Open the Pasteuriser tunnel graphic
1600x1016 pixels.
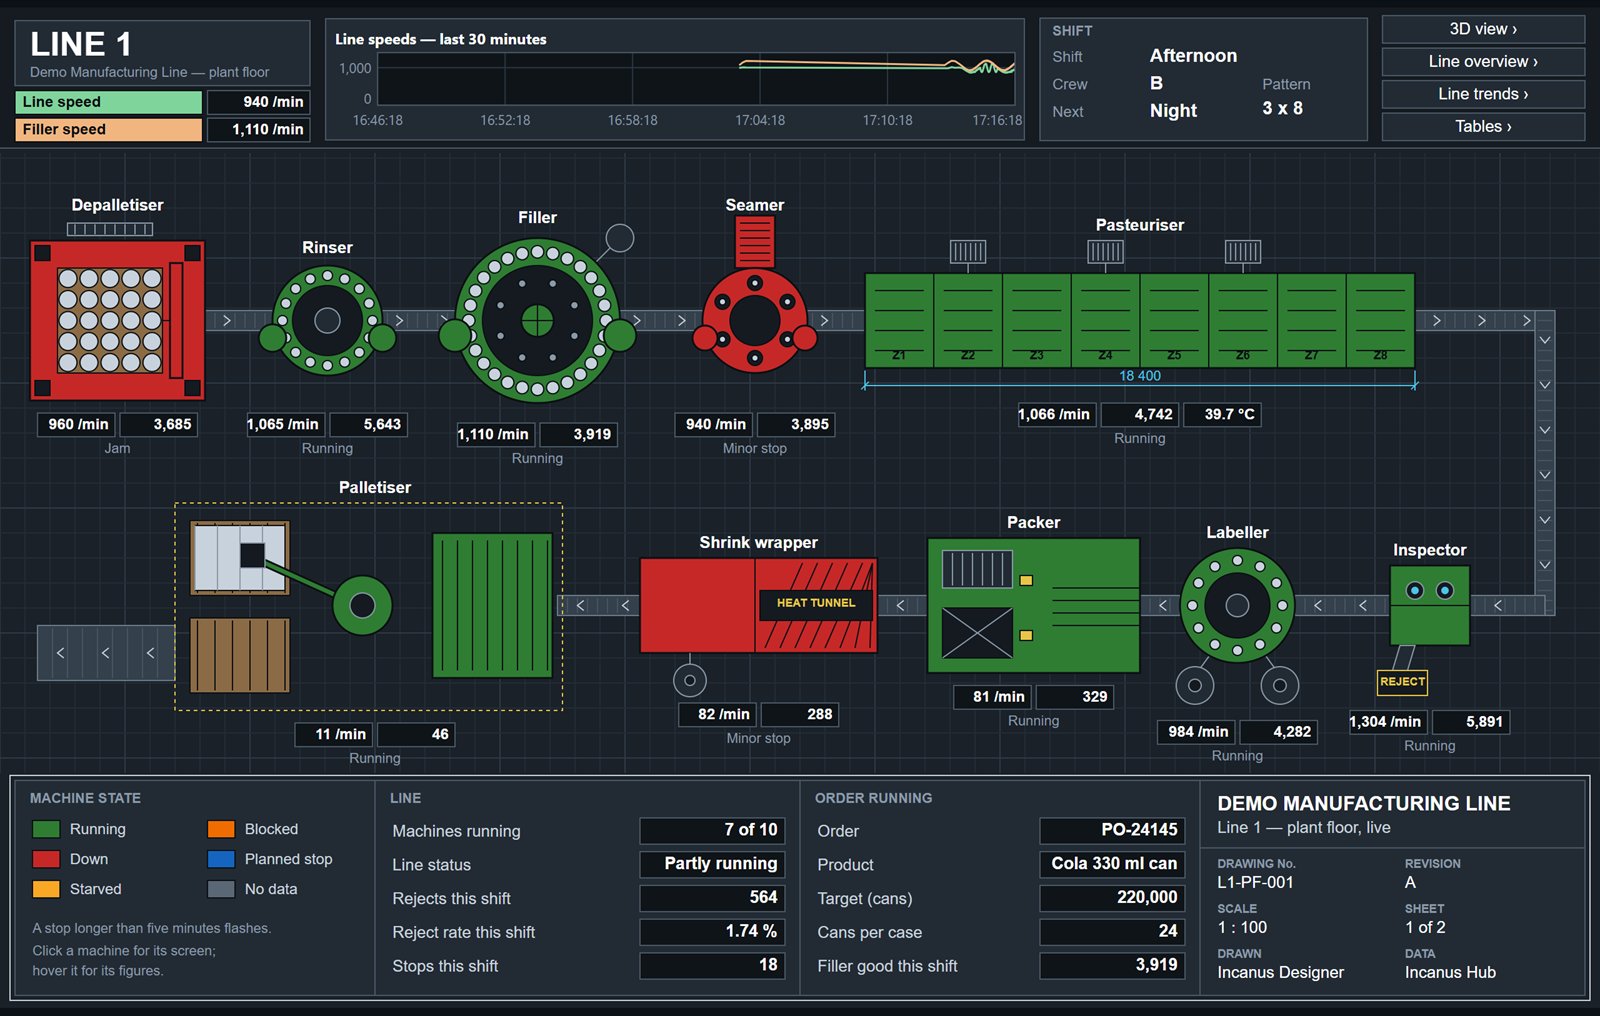[x=1140, y=320]
